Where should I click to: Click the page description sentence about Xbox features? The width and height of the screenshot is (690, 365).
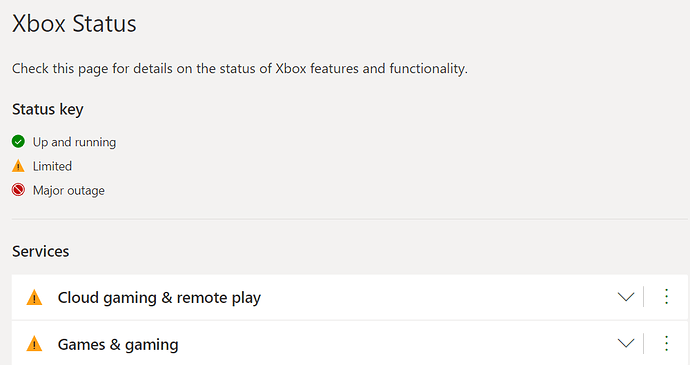(240, 69)
